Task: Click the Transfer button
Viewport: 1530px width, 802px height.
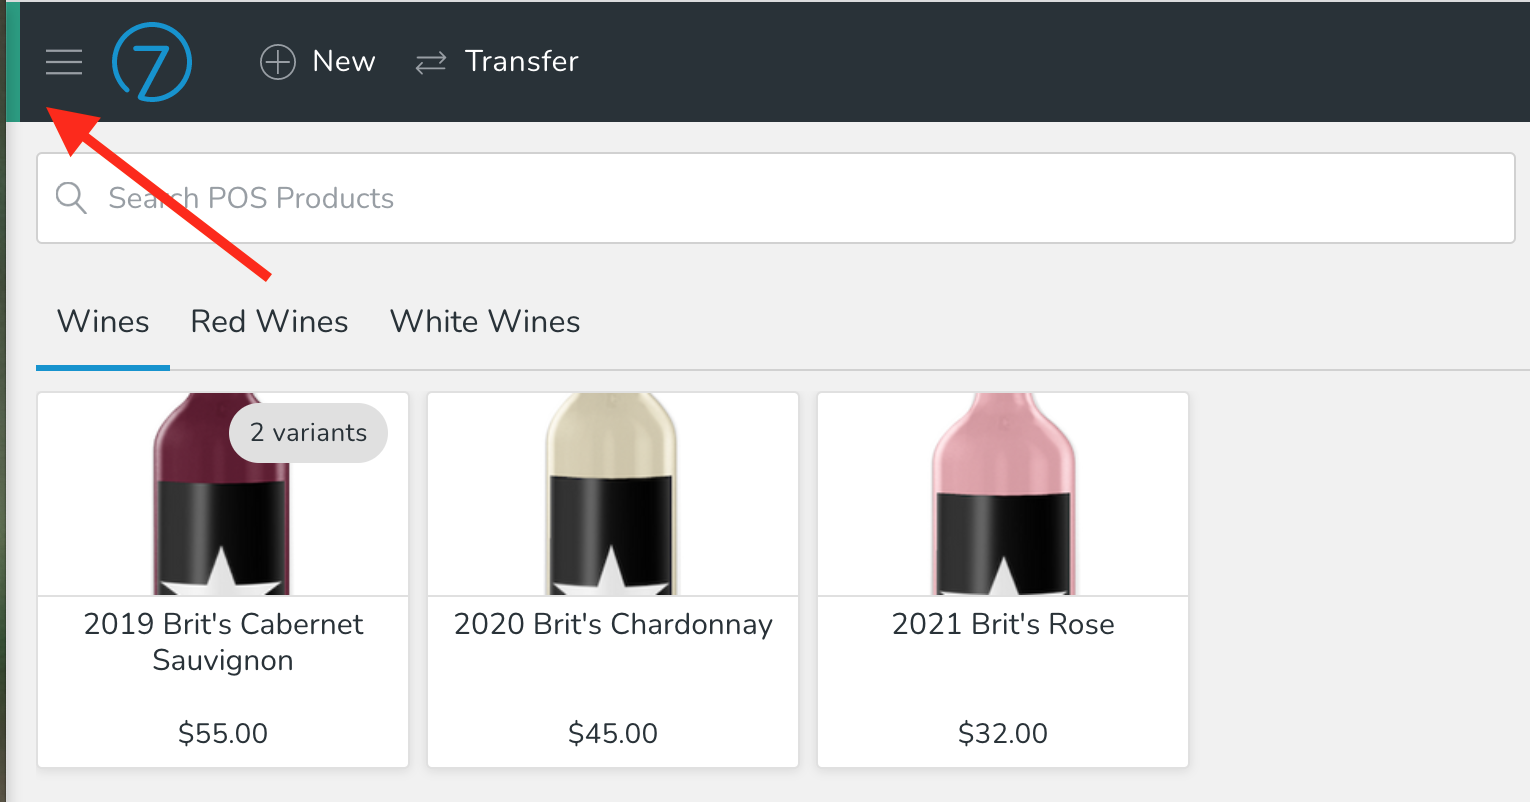Action: (497, 61)
